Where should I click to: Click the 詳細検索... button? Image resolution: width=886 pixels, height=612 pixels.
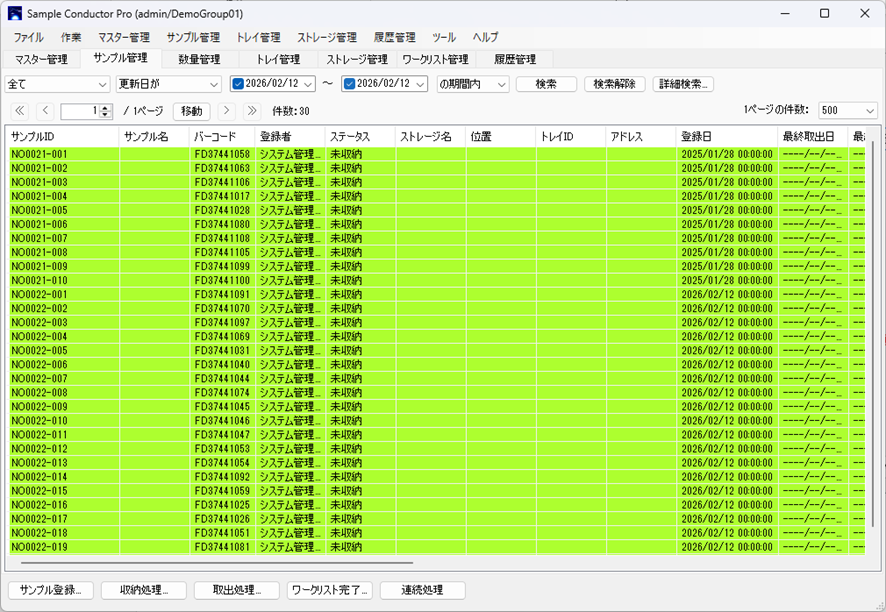pyautogui.click(x=683, y=84)
